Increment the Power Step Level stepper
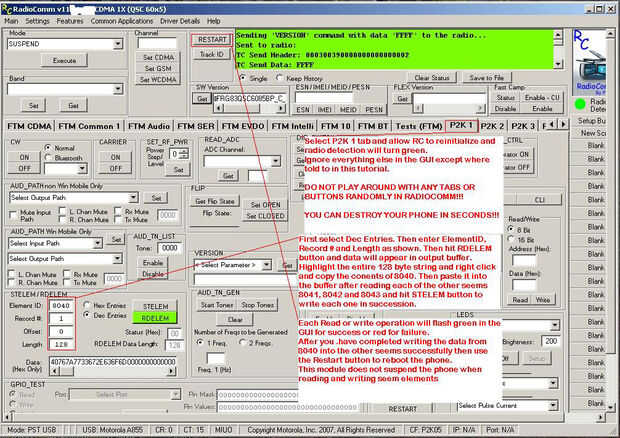The image size is (620, 438). 183,151
